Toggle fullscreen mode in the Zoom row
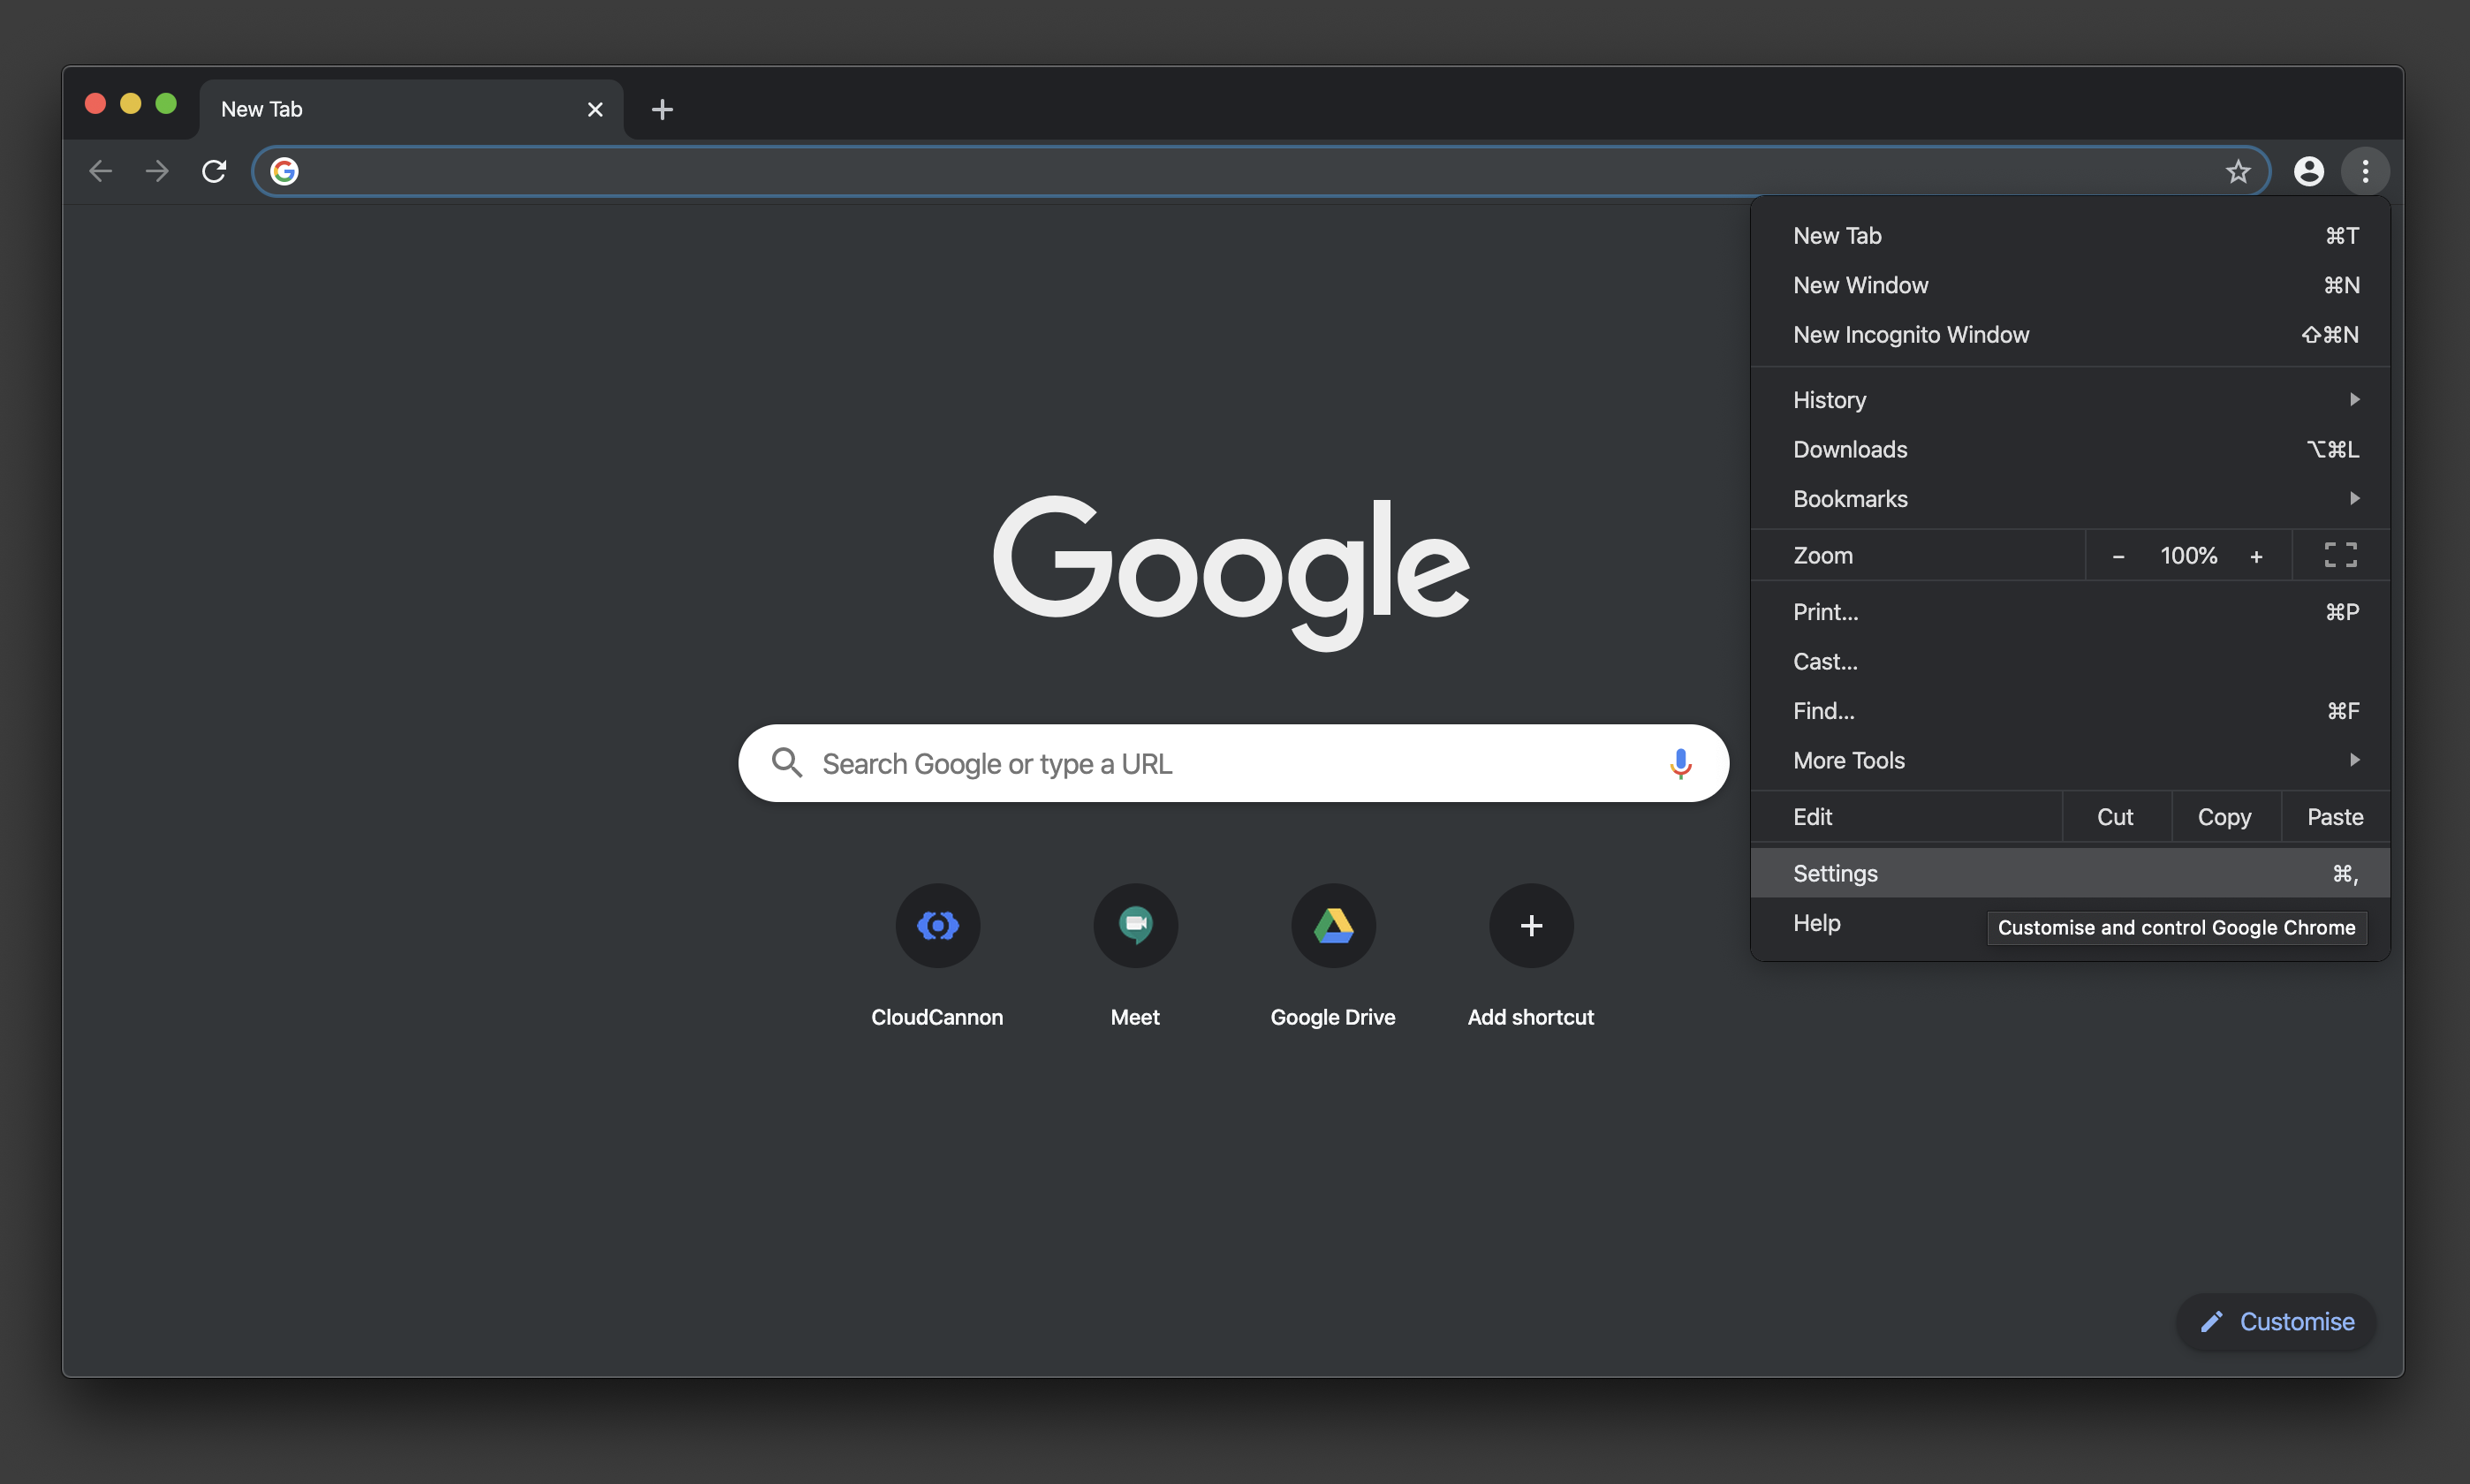Image resolution: width=2470 pixels, height=1484 pixels. [x=2340, y=555]
